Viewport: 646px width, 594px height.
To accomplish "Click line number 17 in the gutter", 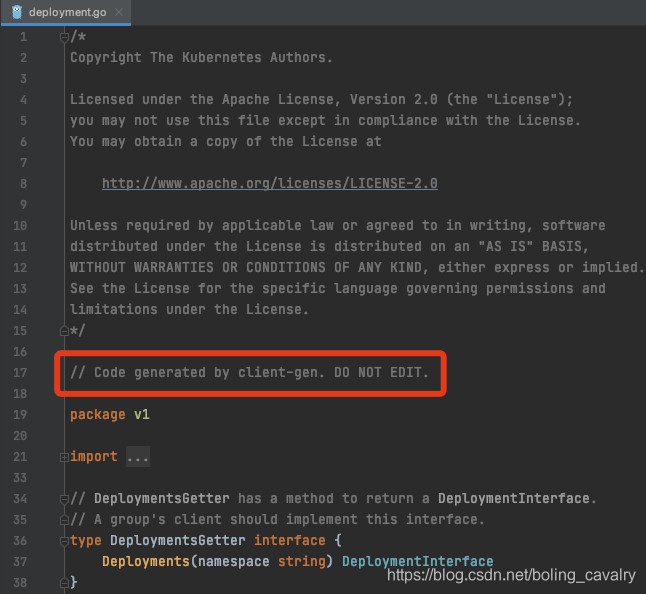I will [20, 373].
